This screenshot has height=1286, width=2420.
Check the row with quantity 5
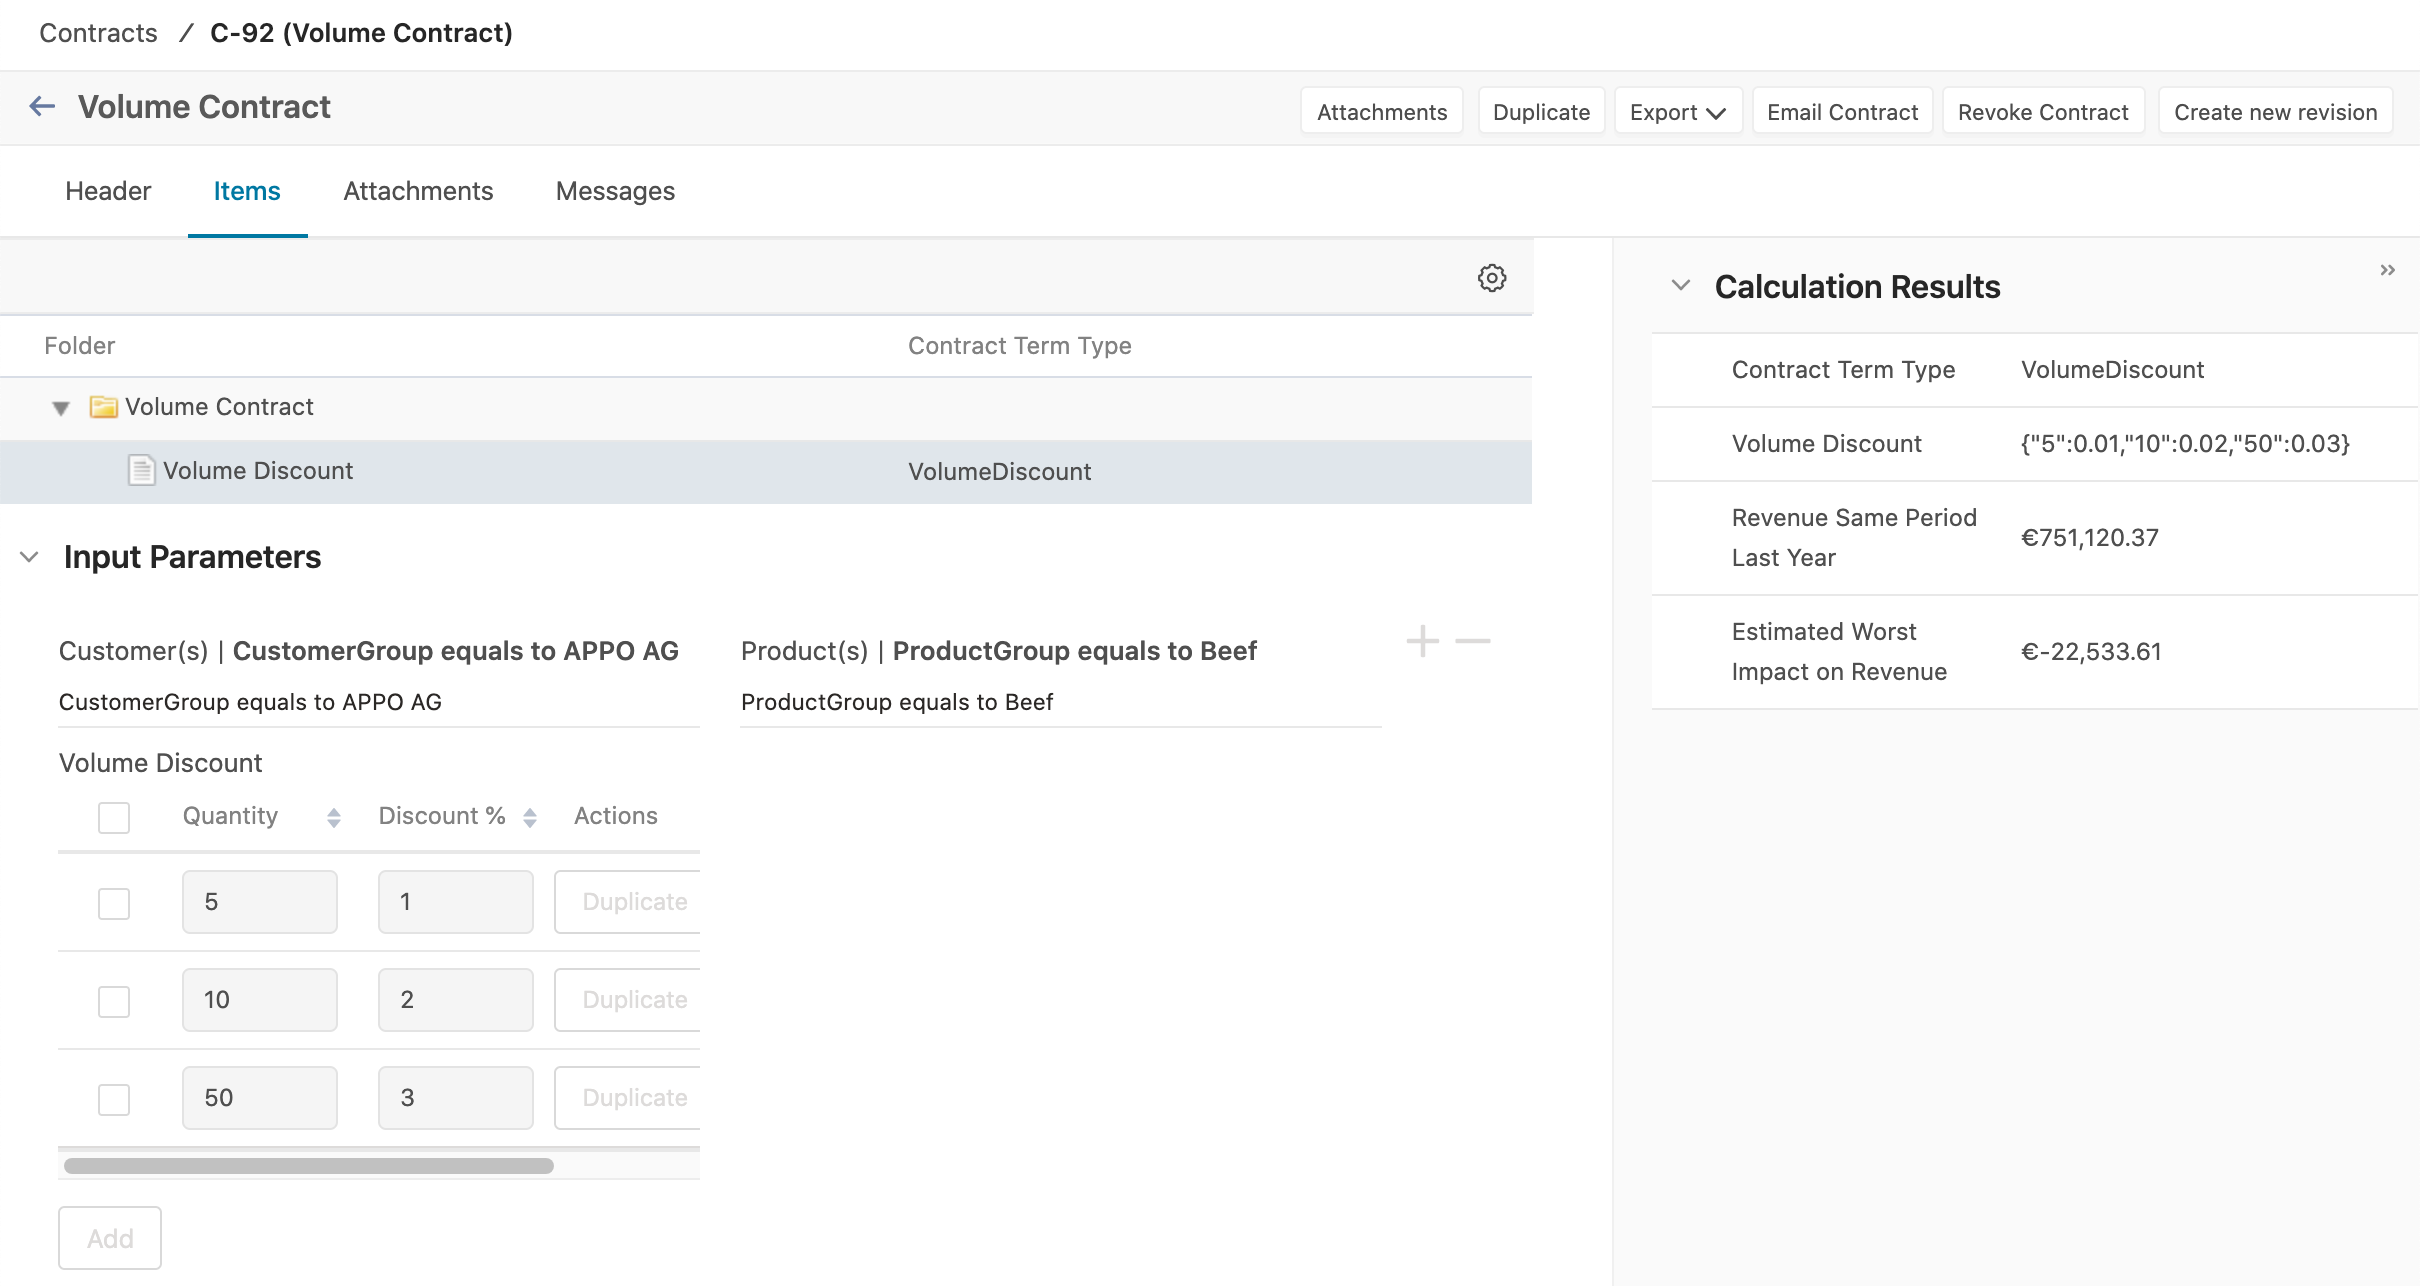pos(114,903)
